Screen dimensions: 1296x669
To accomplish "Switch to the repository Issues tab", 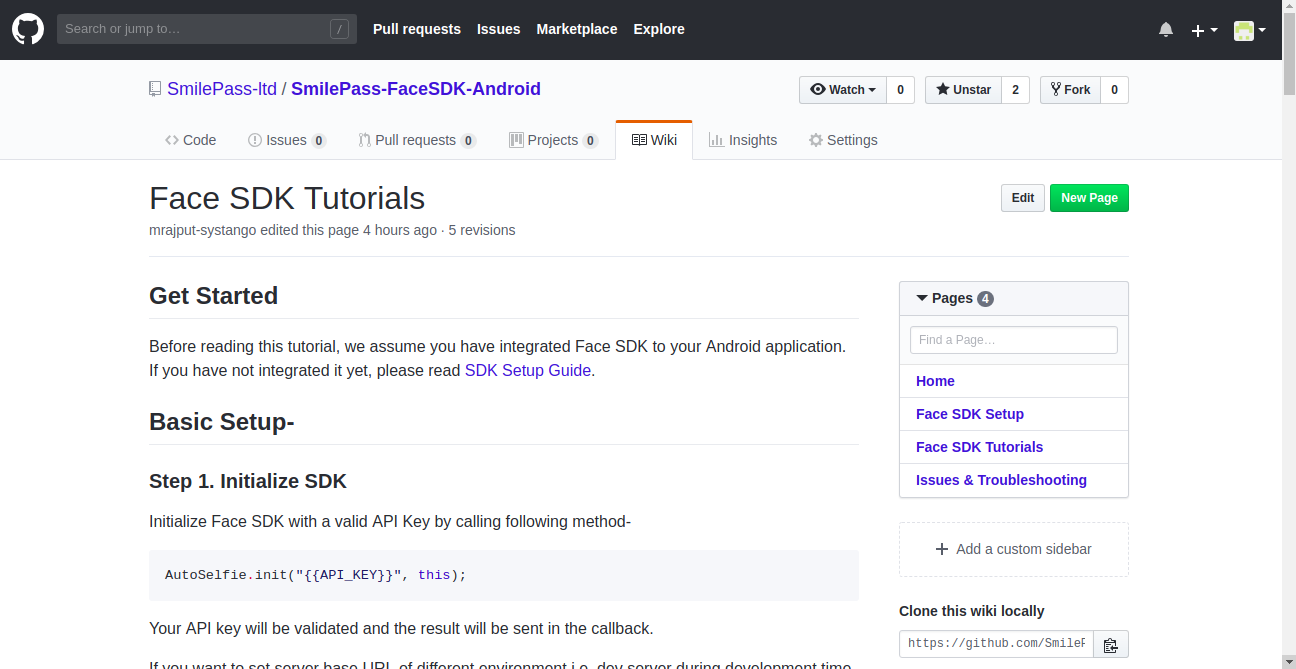I will [287, 140].
